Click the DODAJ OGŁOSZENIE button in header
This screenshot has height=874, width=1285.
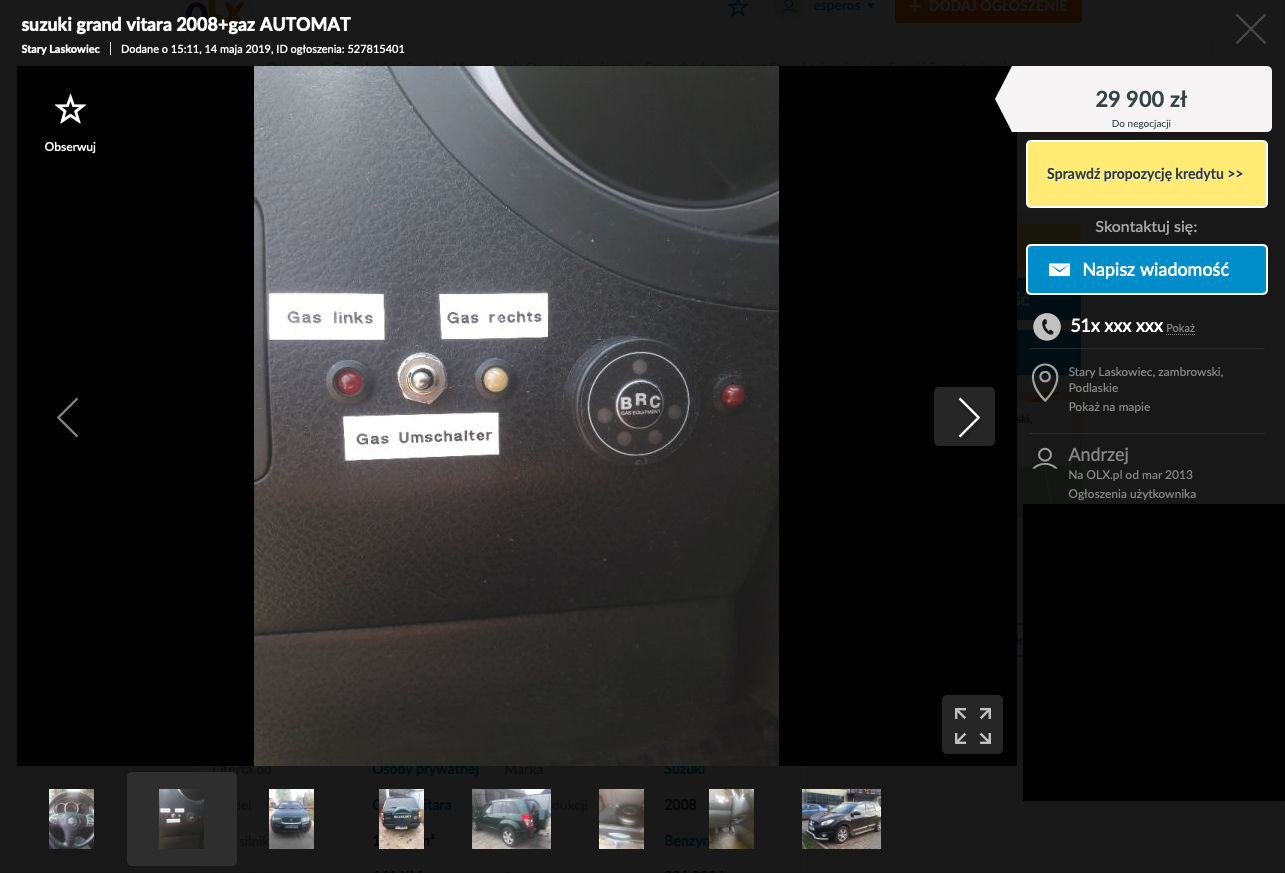pyautogui.click(x=988, y=8)
